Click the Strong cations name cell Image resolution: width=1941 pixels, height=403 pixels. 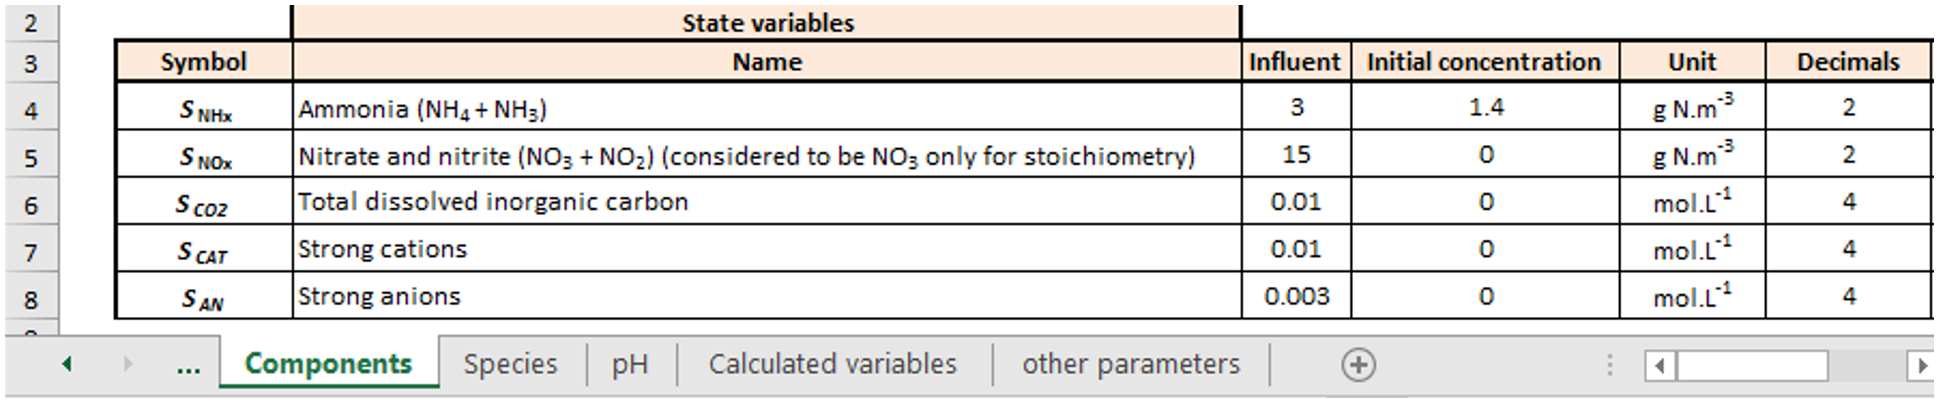[x=766, y=249]
